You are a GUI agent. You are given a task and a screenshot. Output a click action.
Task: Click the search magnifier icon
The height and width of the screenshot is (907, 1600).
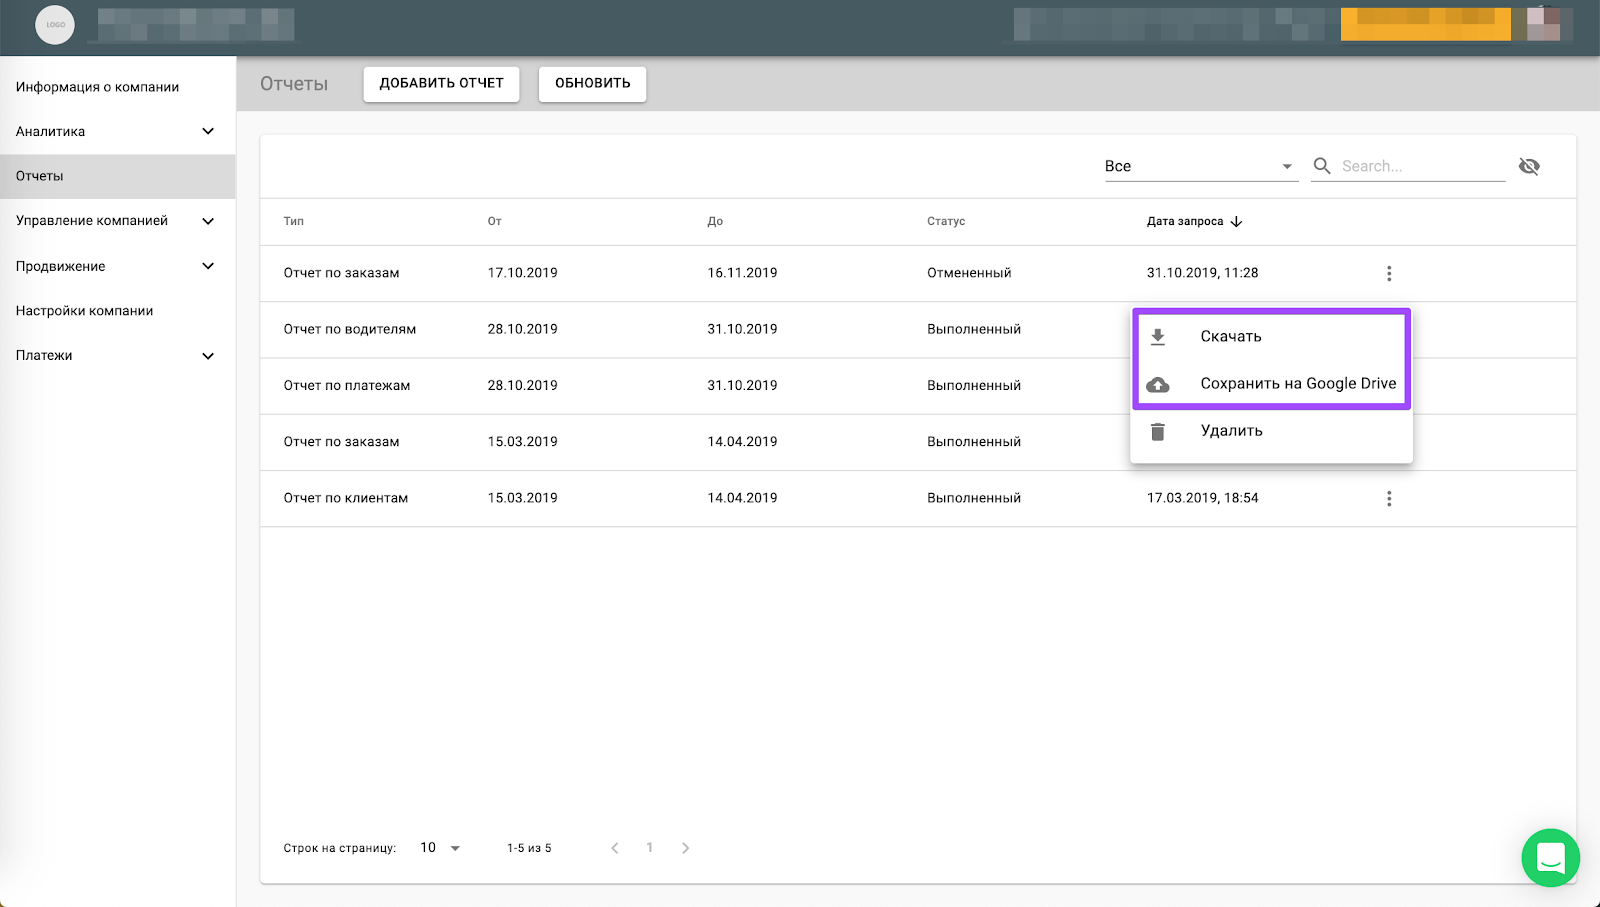coord(1322,166)
